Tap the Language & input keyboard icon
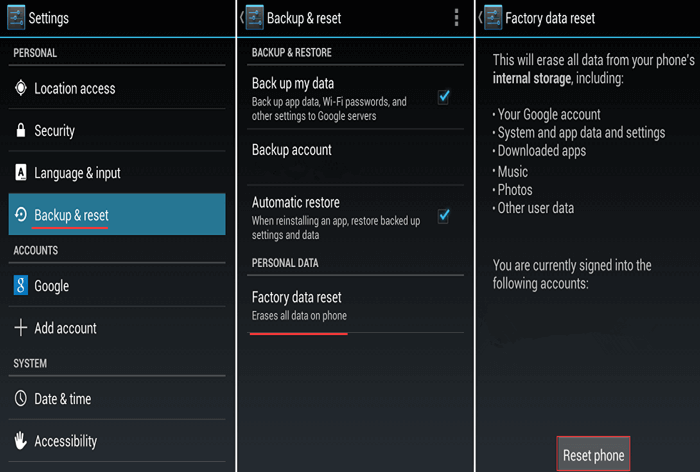The width and height of the screenshot is (700, 472). click(21, 173)
